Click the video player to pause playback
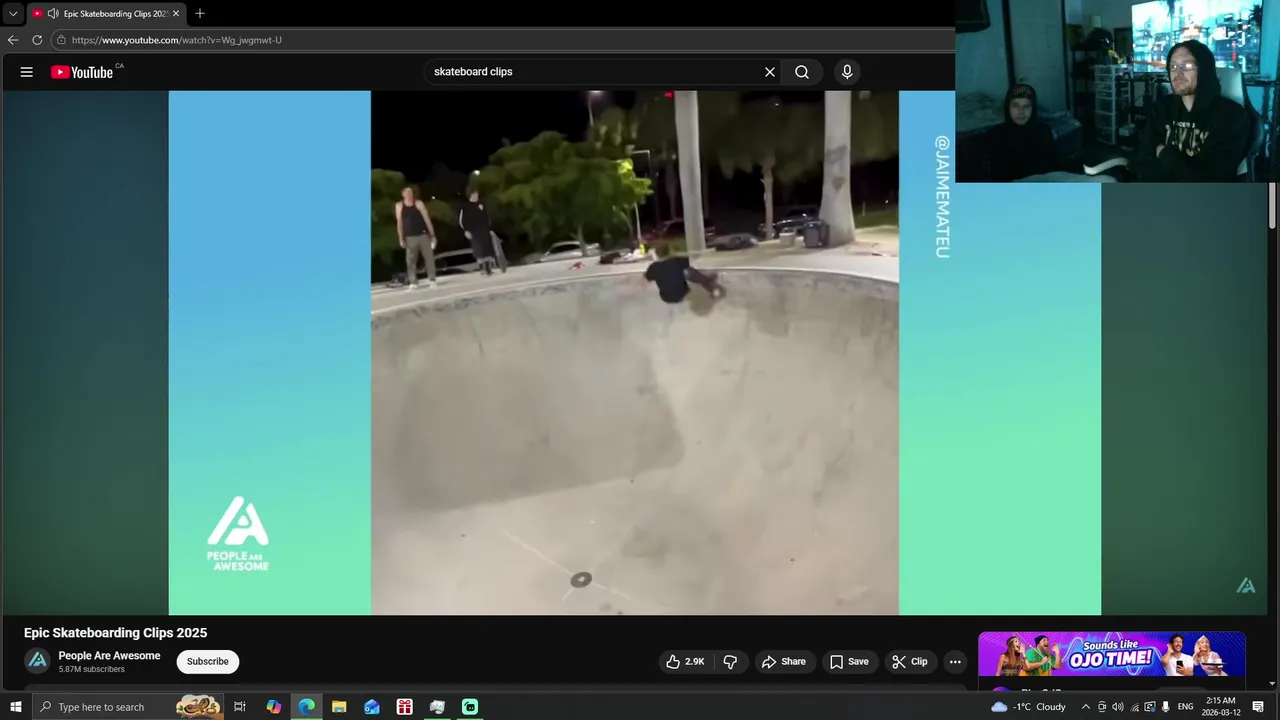 point(635,352)
